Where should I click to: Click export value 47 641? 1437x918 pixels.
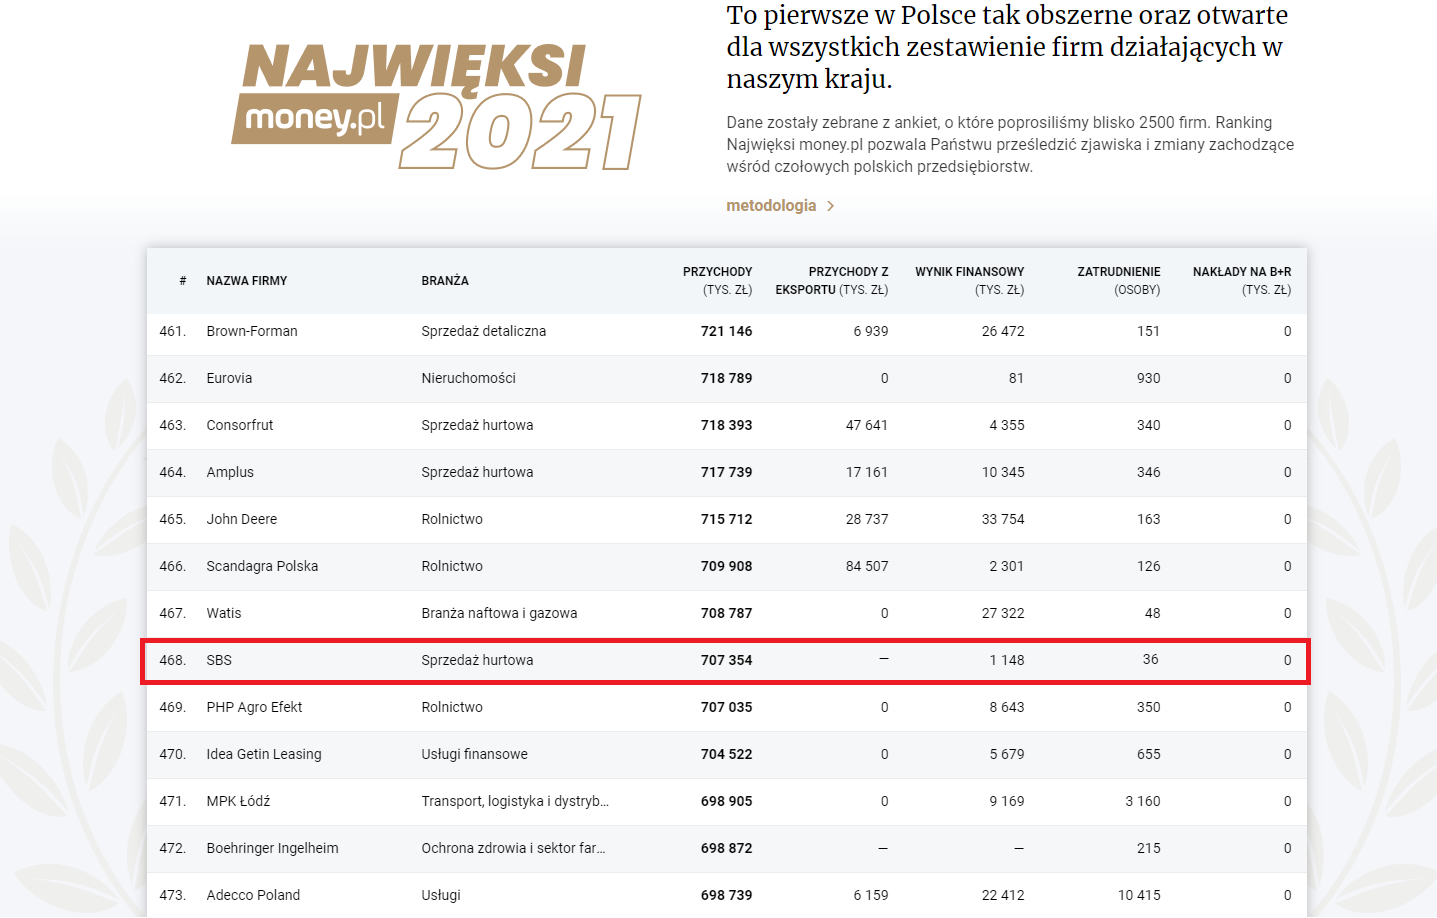867,425
